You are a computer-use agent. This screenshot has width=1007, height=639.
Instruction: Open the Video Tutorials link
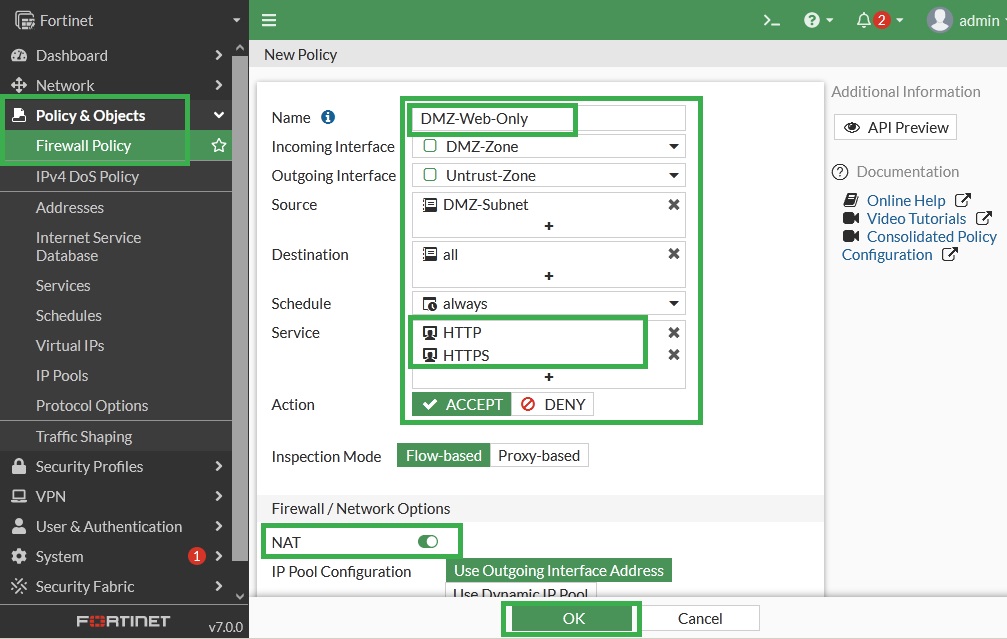(x=916, y=218)
